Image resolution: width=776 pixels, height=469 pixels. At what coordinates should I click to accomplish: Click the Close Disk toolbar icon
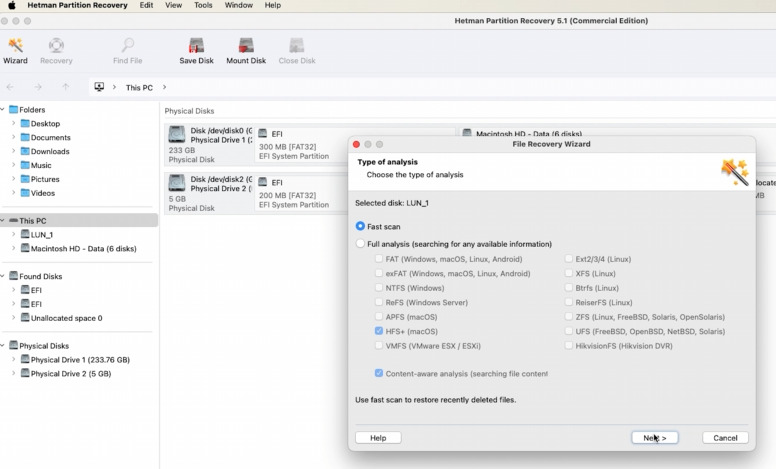(x=296, y=51)
